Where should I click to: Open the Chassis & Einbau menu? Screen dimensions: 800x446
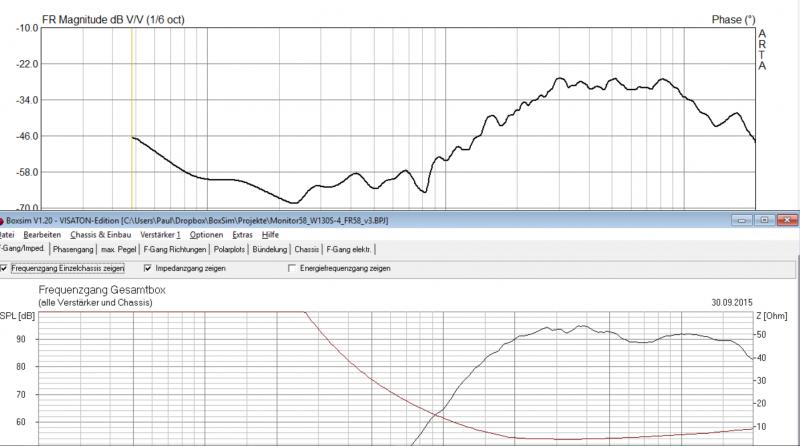(101, 235)
